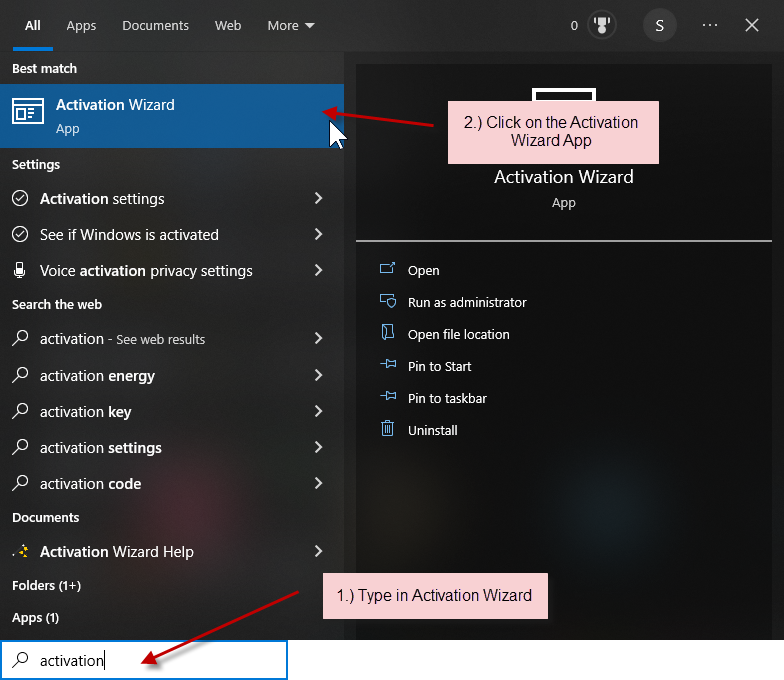This screenshot has height=680, width=784.
Task: Expand the Voice activation privacy settings arrow
Action: click(x=318, y=270)
